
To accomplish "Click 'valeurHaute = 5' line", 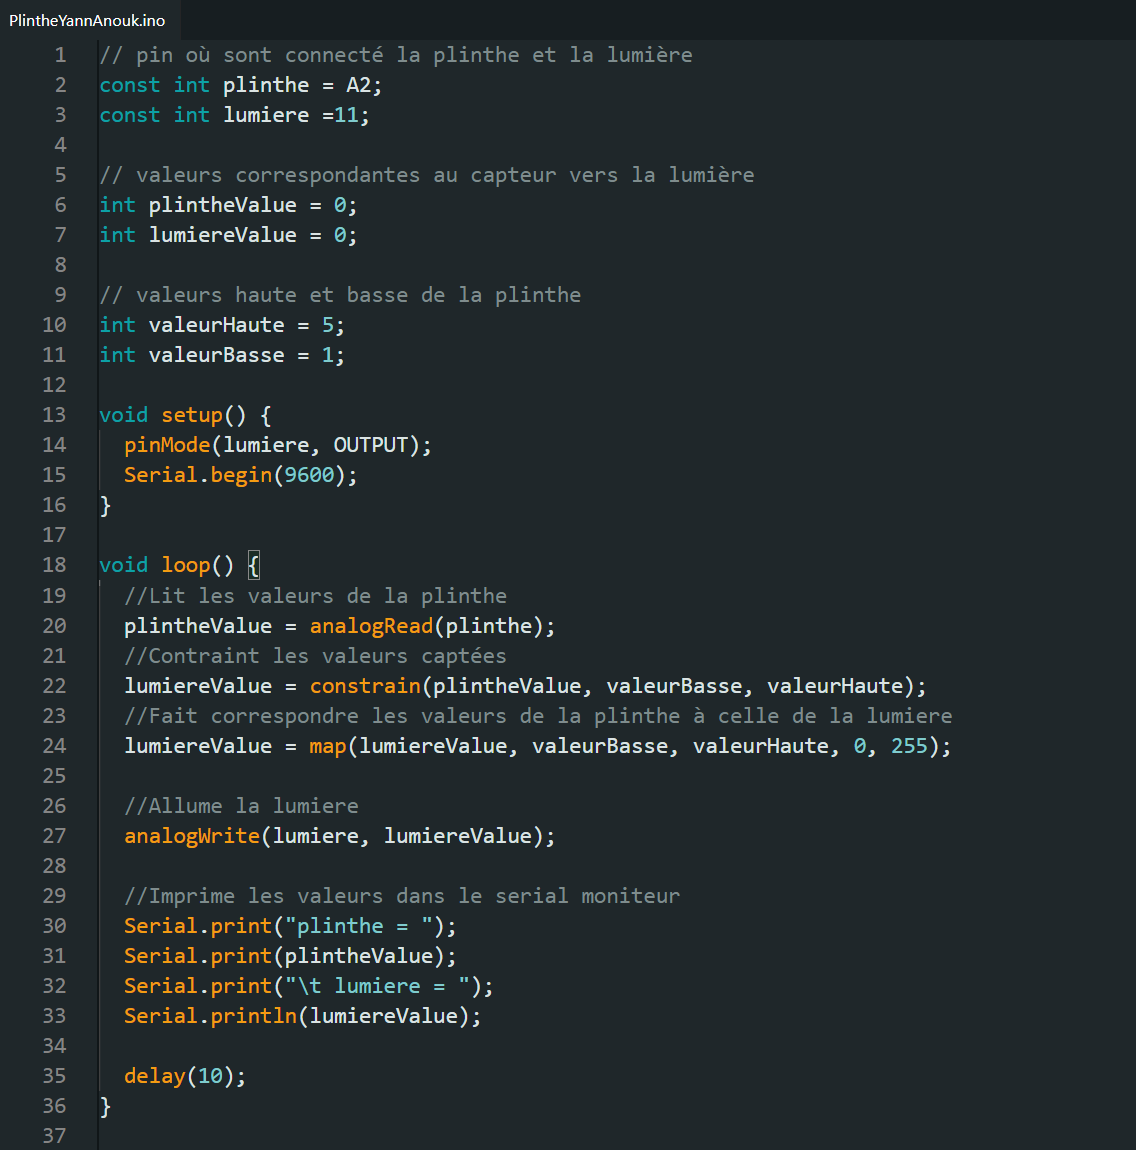I will [222, 325].
